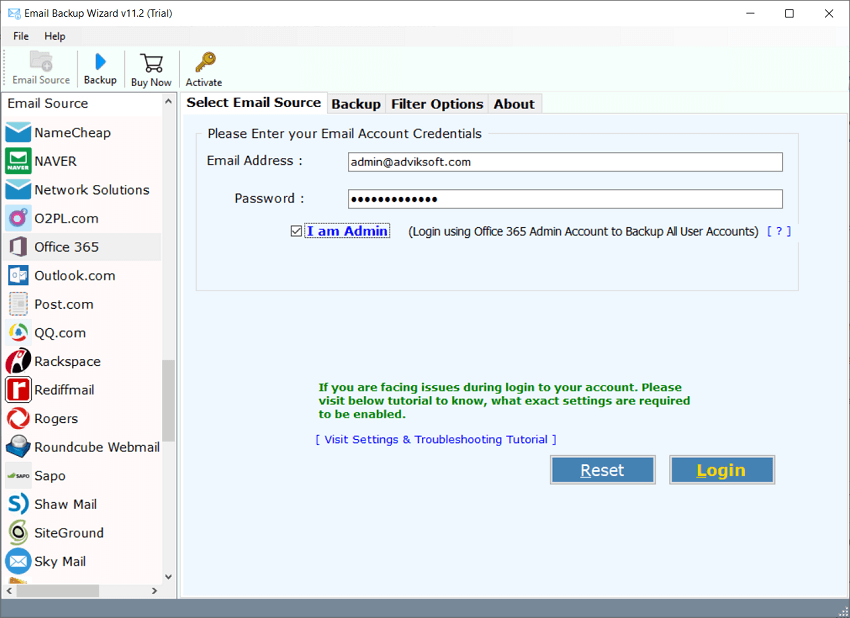Viewport: 850px width, 618px height.
Task: Open Visit Settings & Troubleshooting Tutorial link
Action: (x=436, y=439)
